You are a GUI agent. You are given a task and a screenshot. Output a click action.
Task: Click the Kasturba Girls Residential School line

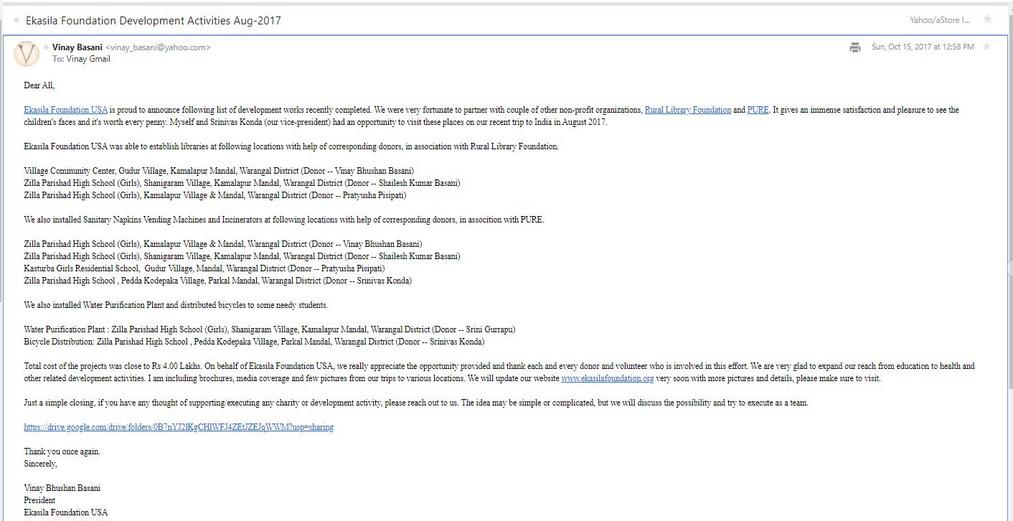coord(204,268)
